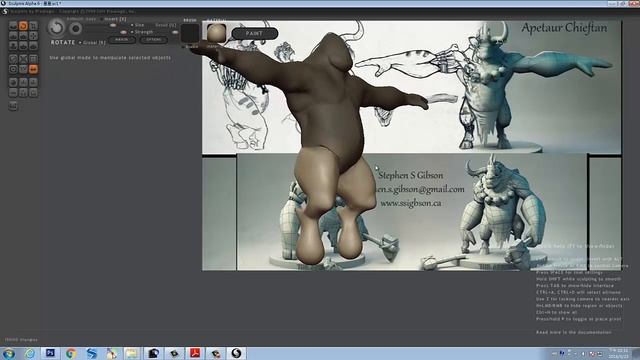Select the orange Rotate tool
The image size is (640, 360).
click(x=23, y=26)
